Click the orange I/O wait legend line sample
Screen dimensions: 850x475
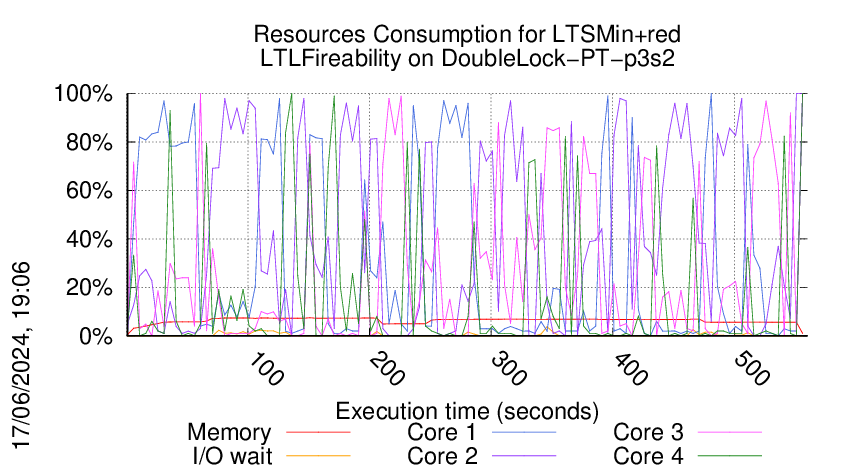[x=318, y=456]
